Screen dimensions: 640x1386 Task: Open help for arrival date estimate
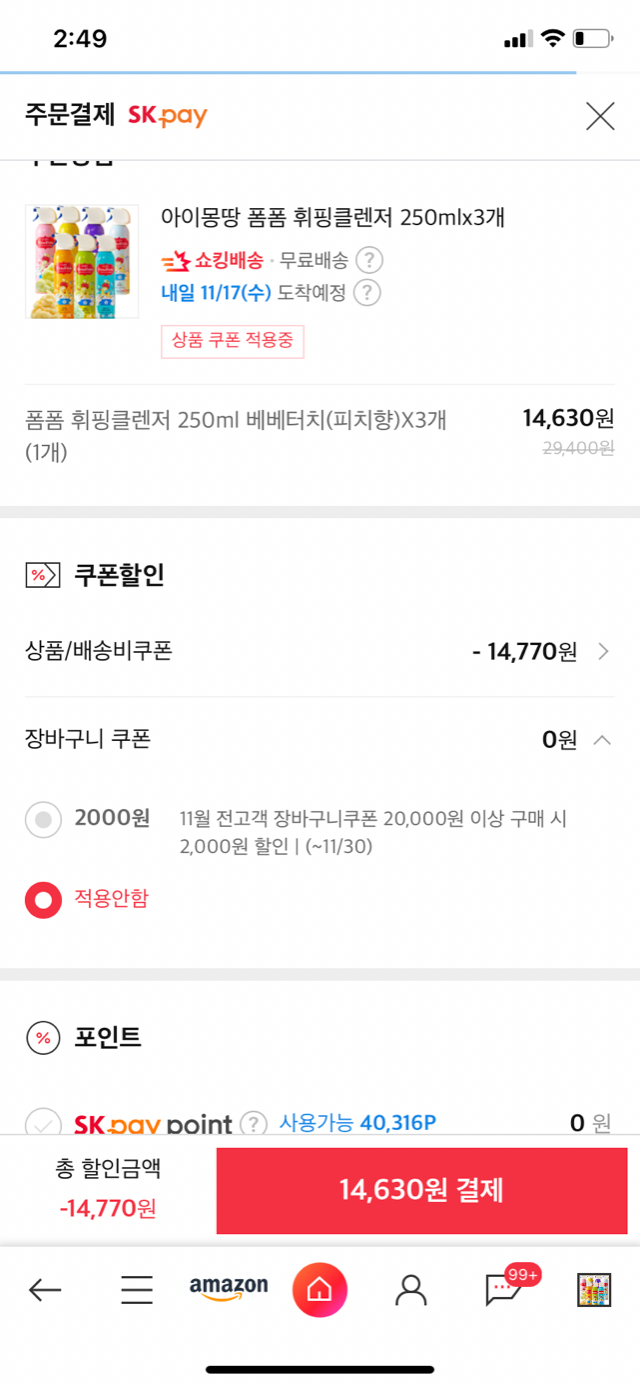pyautogui.click(x=367, y=293)
